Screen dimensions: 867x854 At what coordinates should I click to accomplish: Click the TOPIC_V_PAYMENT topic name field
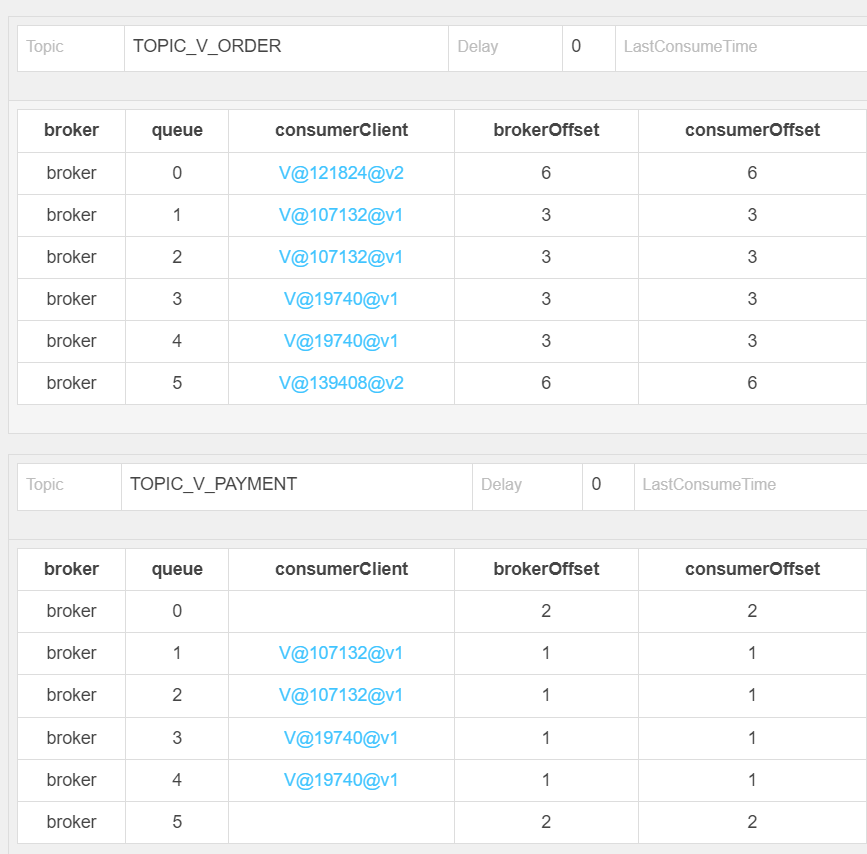(296, 487)
